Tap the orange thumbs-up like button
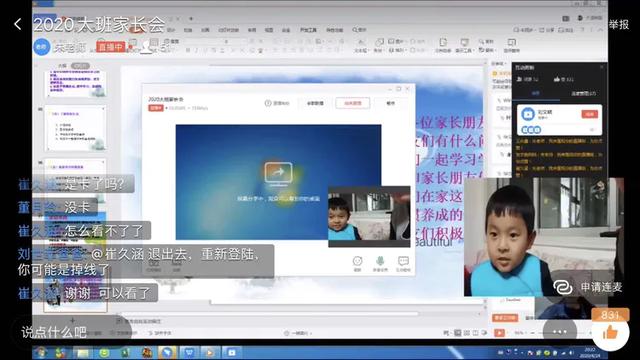640x360 pixels. pos(610,333)
